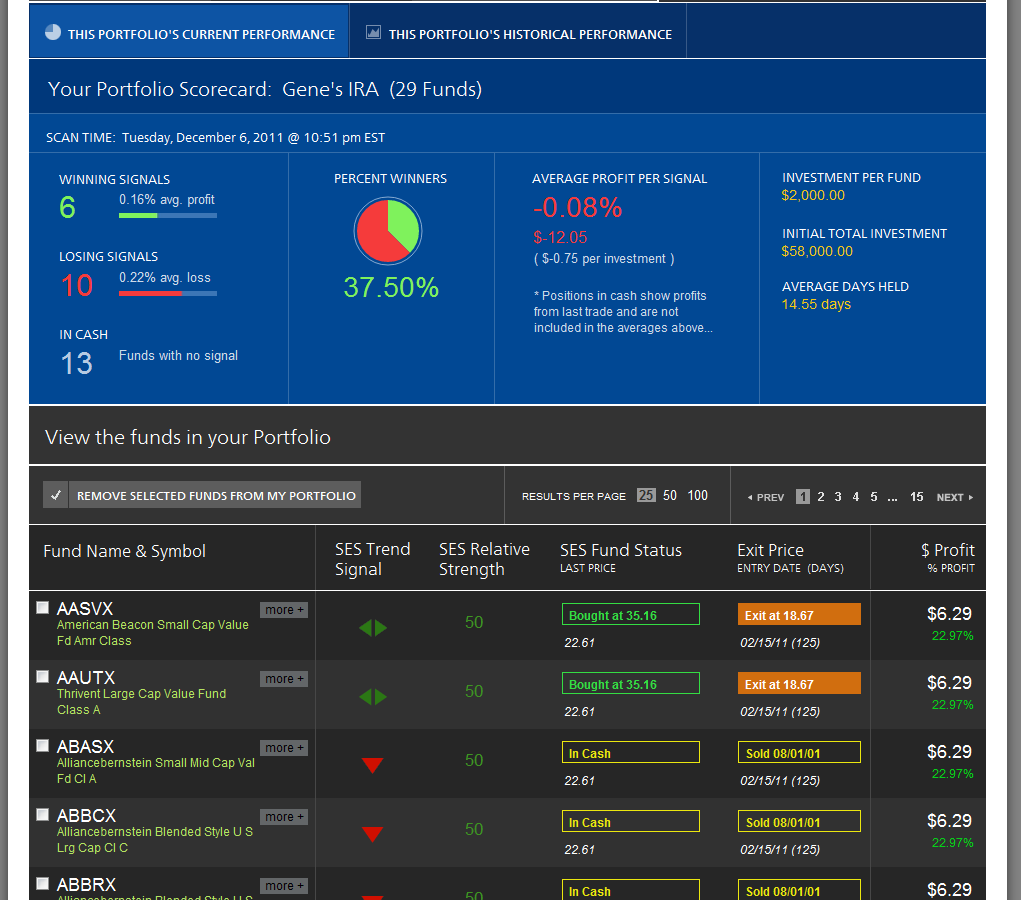Viewport: 1021px width, 900px height.
Task: Expand the more button for AAUTX
Action: pyautogui.click(x=284, y=679)
